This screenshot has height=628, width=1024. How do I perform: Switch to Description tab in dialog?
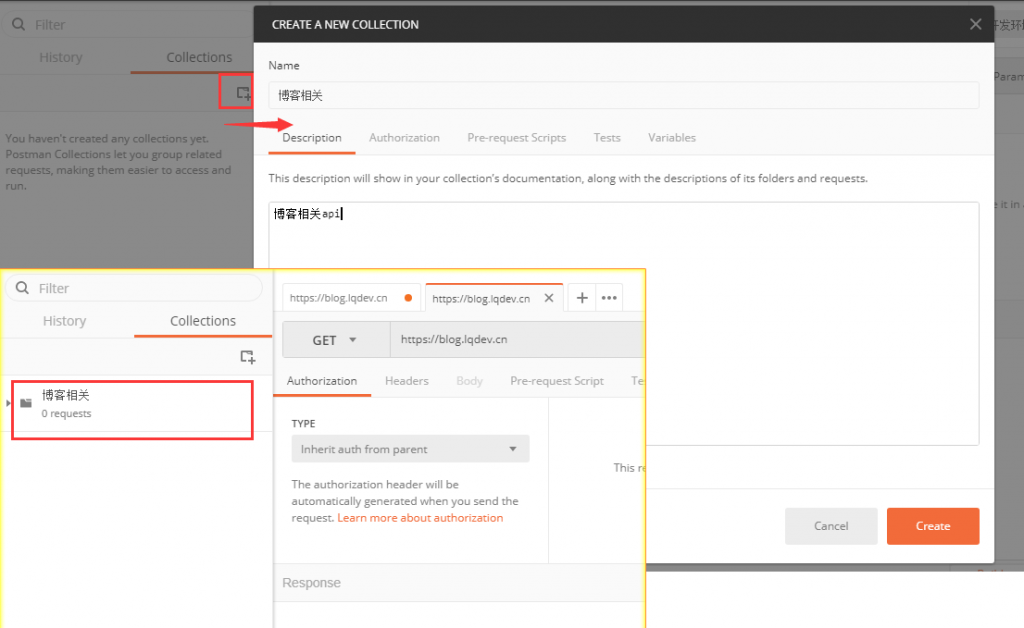tap(312, 138)
